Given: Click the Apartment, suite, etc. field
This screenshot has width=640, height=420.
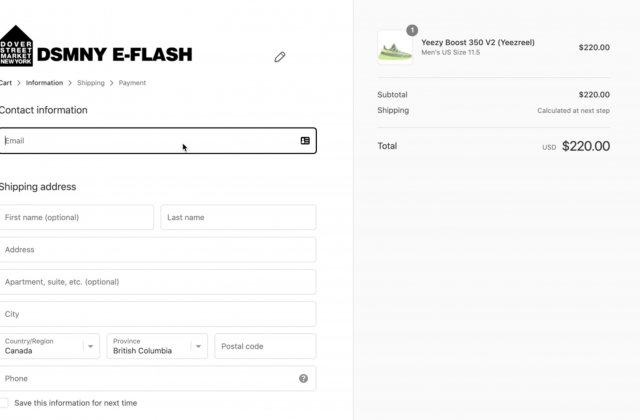Looking at the screenshot, I should (158, 282).
